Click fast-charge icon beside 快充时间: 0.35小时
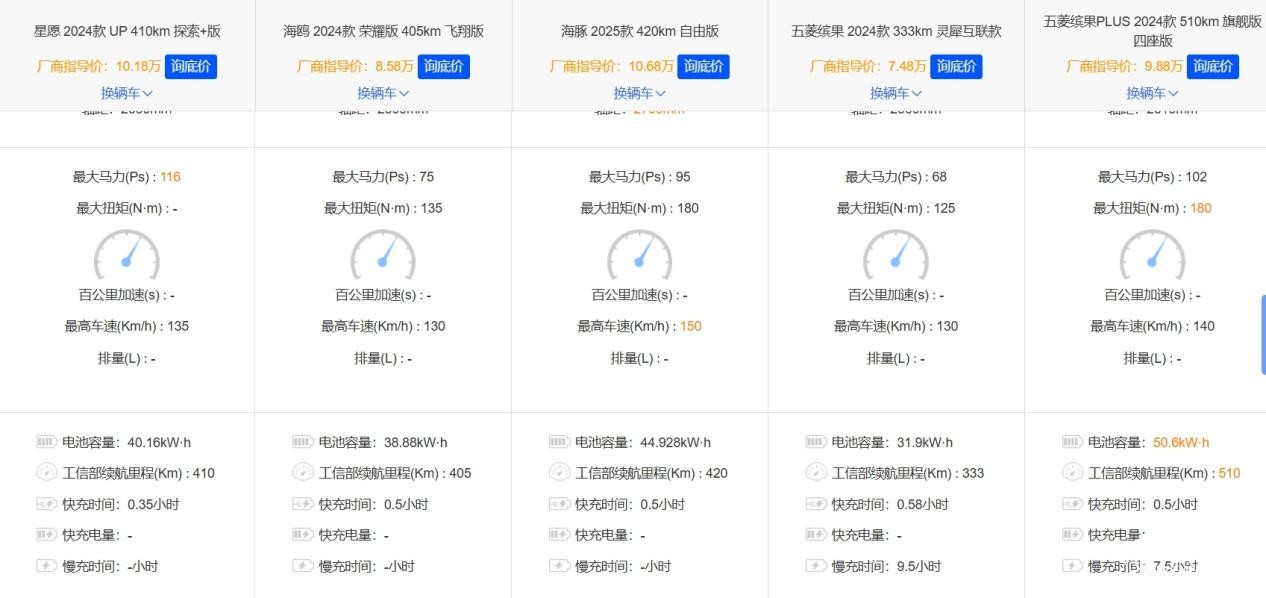This screenshot has height=598, width=1266. pos(47,504)
